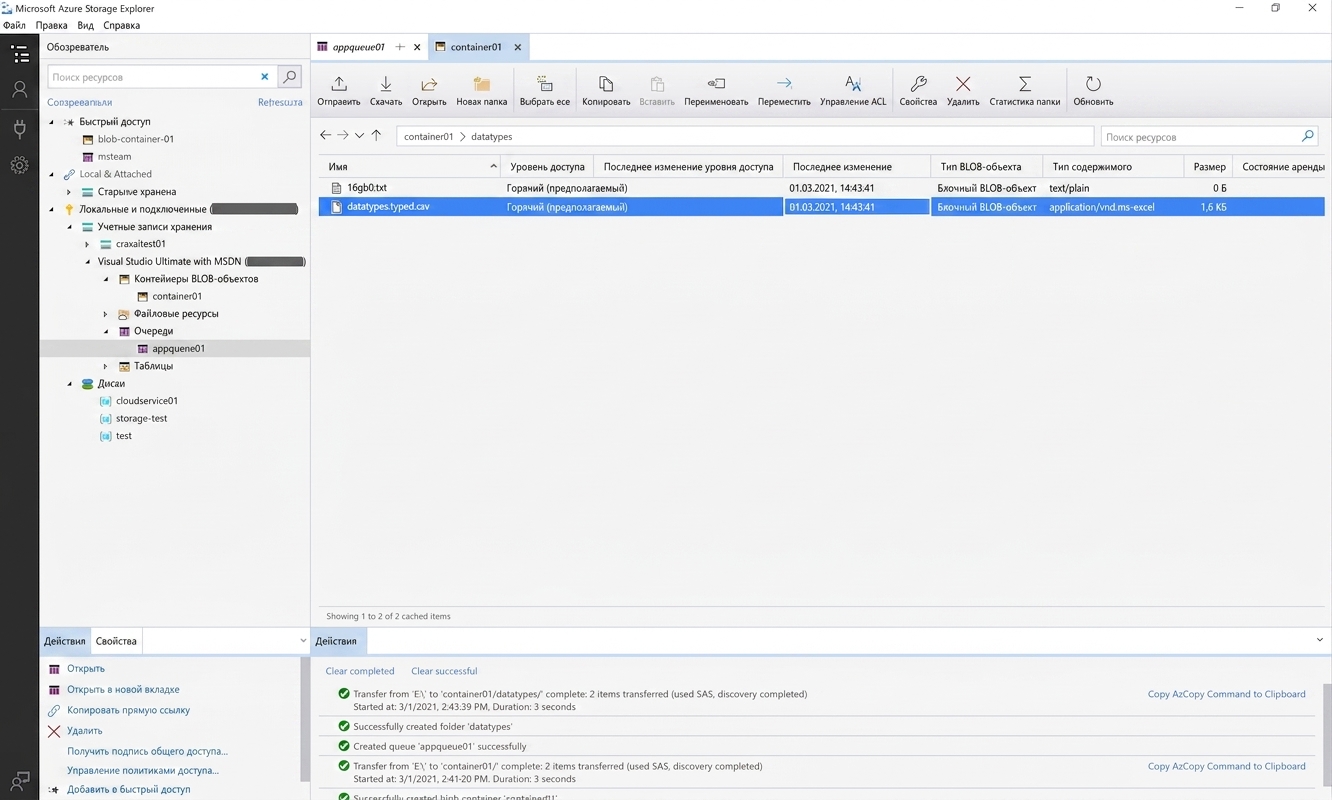Click the Rename (Переименовать) toolbar icon
Image resolution: width=1332 pixels, height=800 pixels.
716,90
